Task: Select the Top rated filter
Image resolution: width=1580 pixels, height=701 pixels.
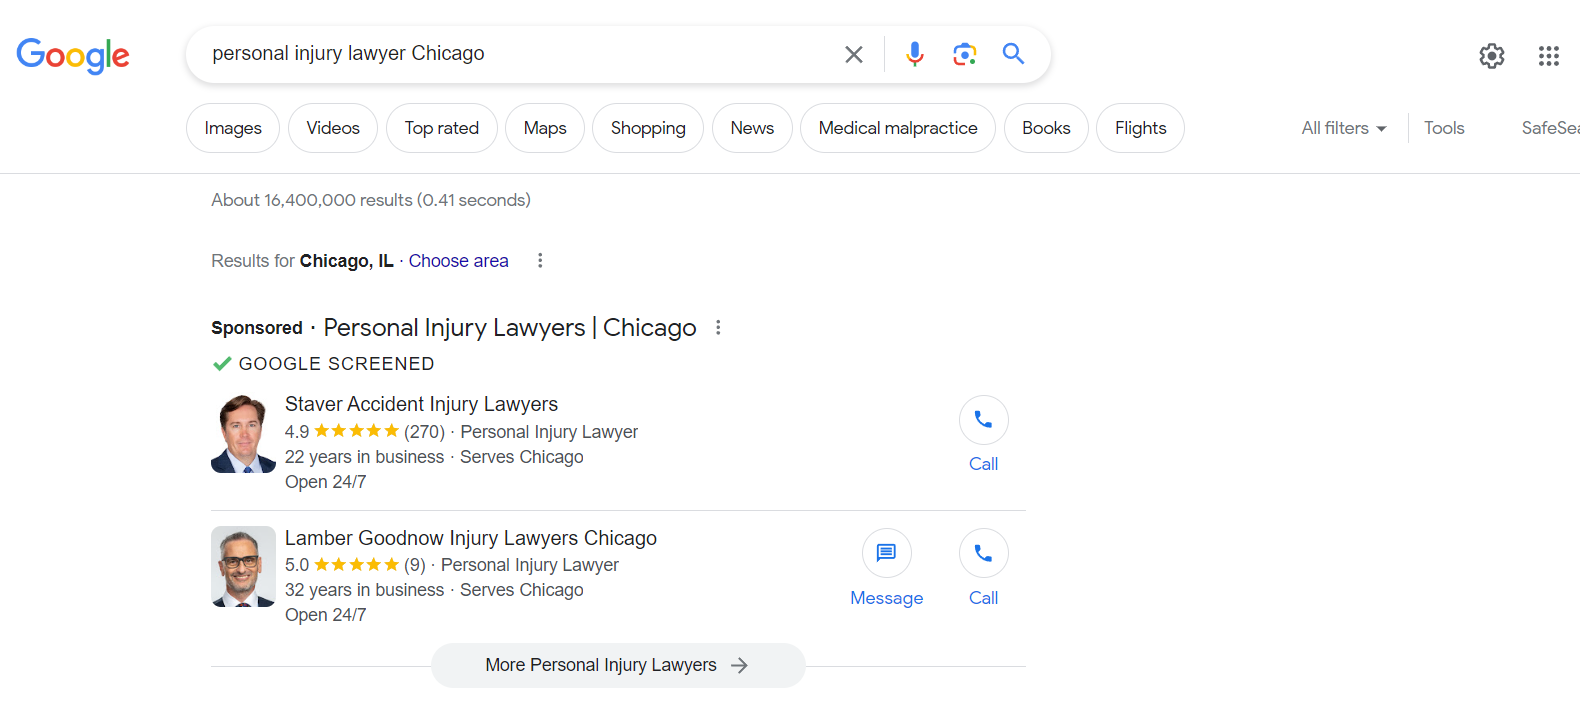Action: pos(442,128)
